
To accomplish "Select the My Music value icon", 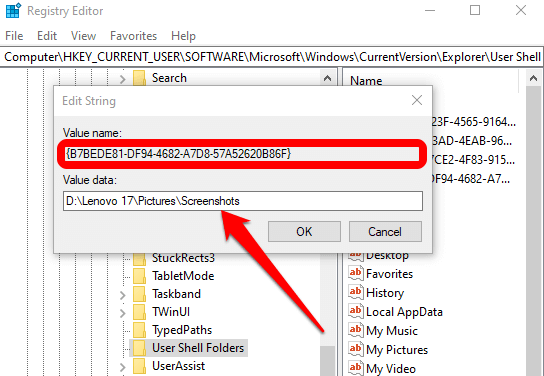I will (x=356, y=330).
